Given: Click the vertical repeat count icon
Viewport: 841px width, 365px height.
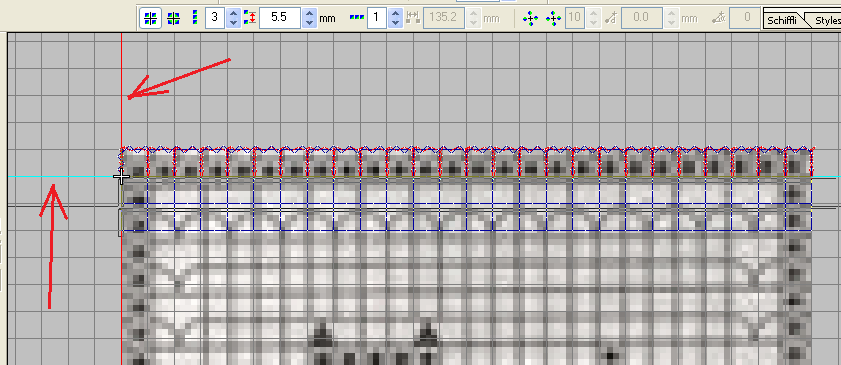Looking at the screenshot, I should tap(195, 18).
